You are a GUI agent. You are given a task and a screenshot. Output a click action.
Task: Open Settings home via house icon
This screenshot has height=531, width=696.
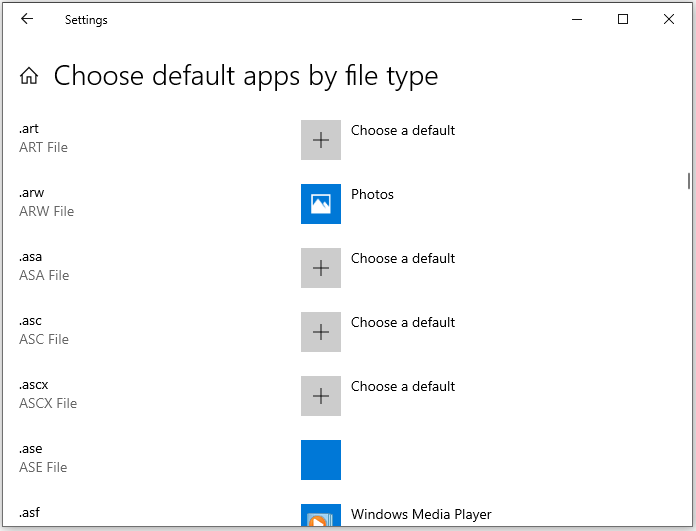point(29,75)
